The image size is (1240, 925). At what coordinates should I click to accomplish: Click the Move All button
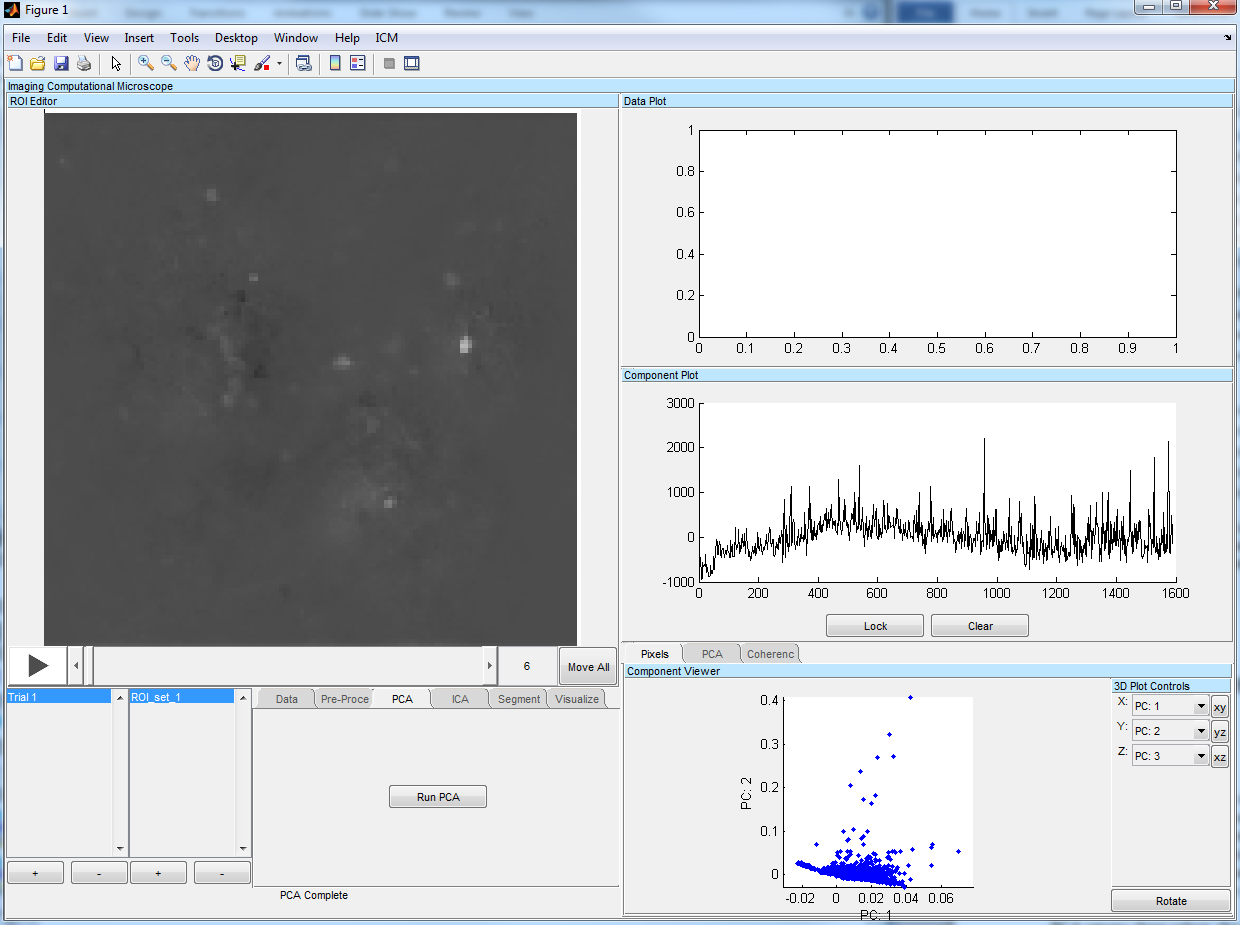(x=588, y=667)
